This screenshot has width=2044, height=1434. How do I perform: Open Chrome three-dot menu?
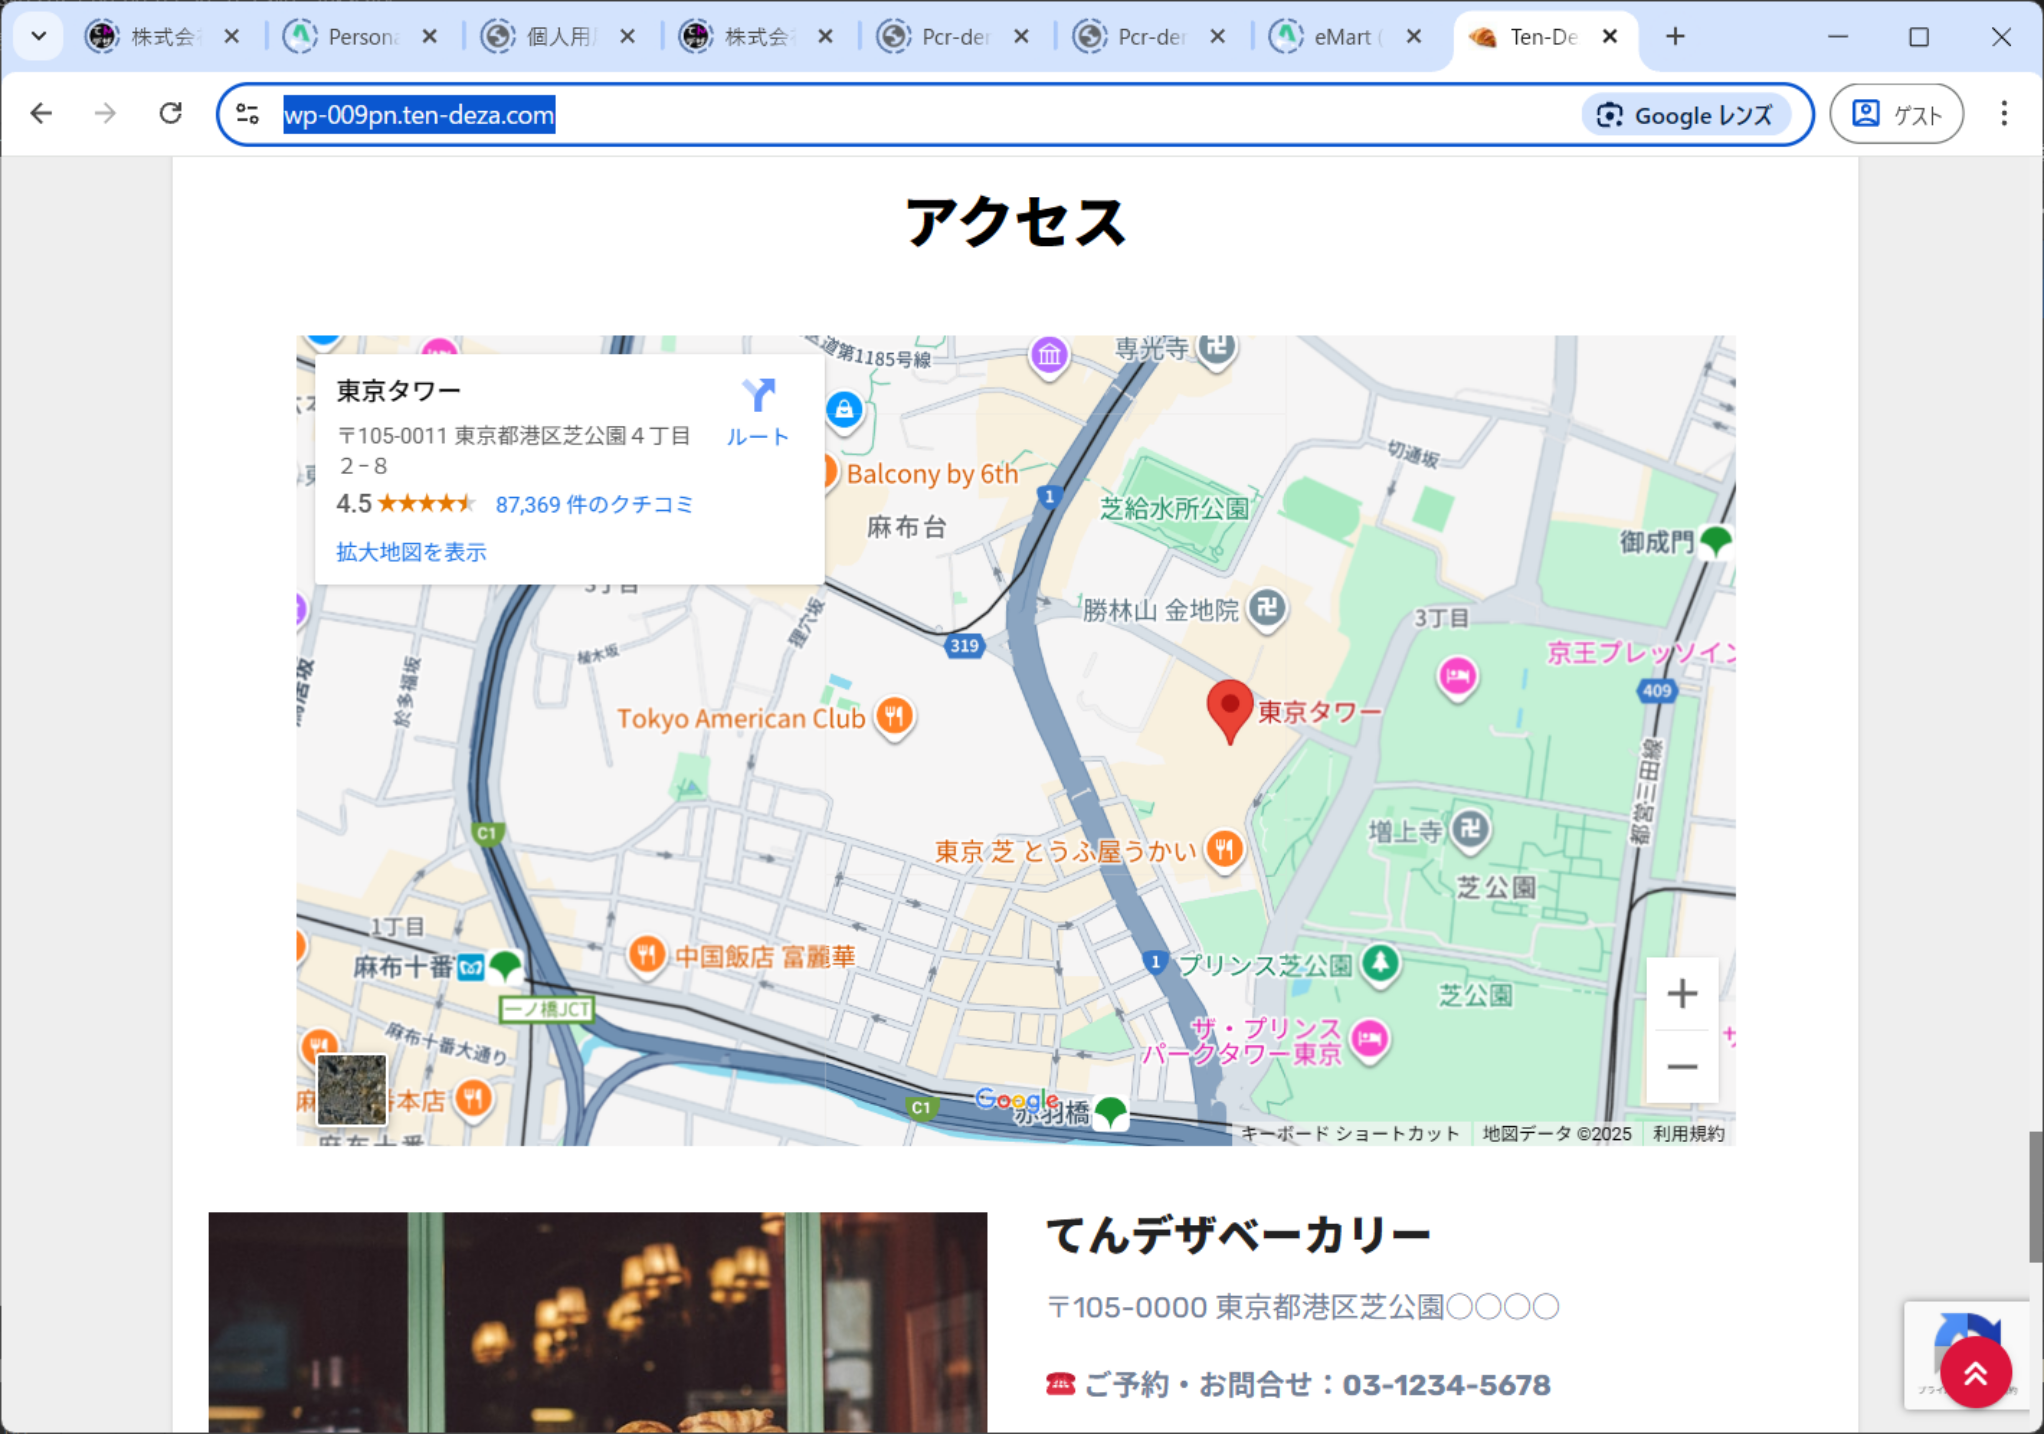(2003, 114)
